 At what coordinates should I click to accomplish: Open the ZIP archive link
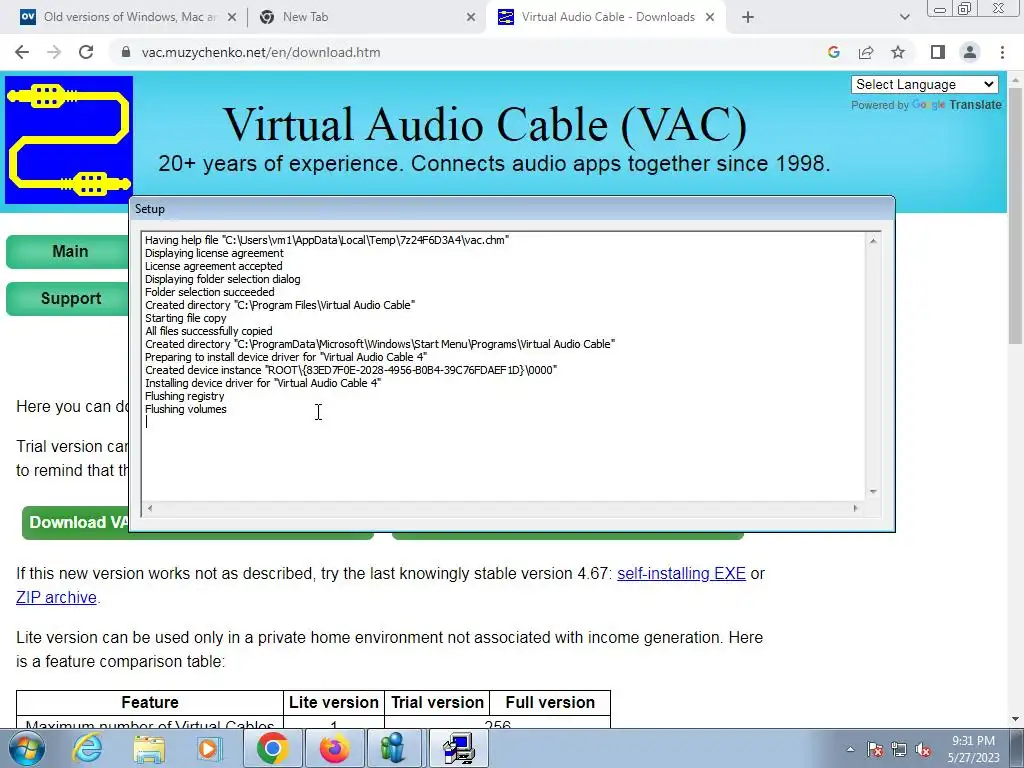click(x=56, y=598)
